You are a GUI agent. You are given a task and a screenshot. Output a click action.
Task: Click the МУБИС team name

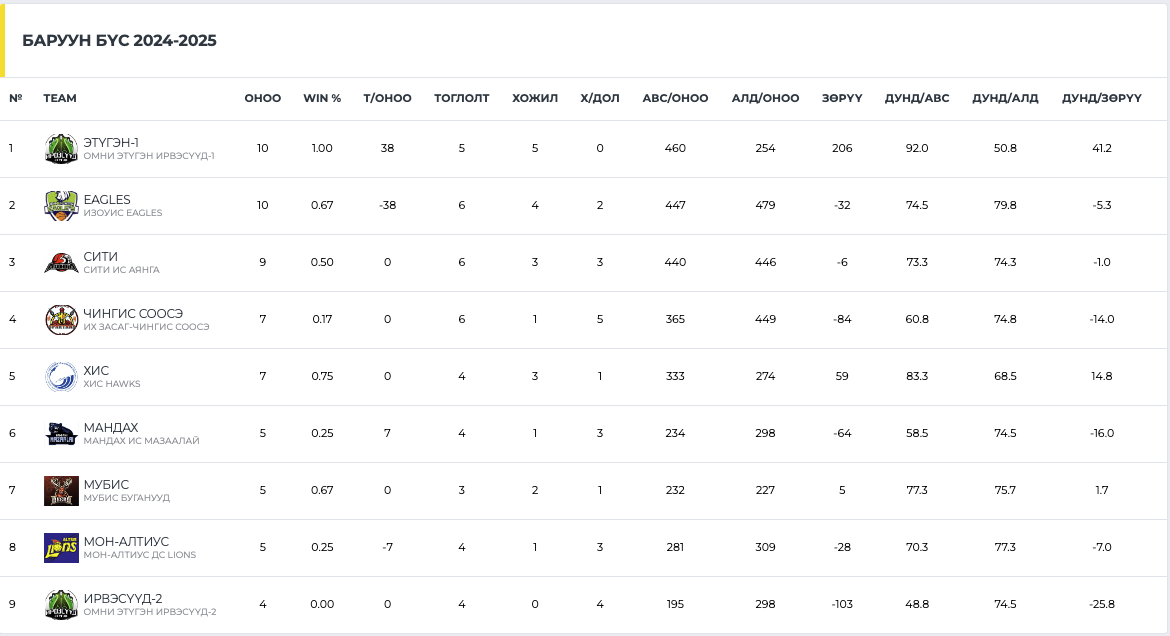tap(106, 485)
